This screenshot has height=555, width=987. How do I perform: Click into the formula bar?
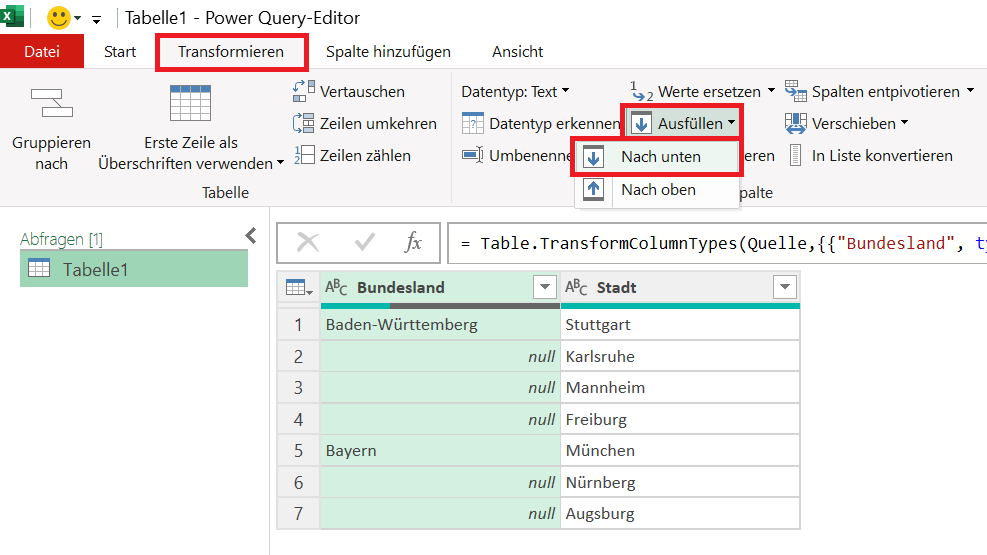coord(717,243)
